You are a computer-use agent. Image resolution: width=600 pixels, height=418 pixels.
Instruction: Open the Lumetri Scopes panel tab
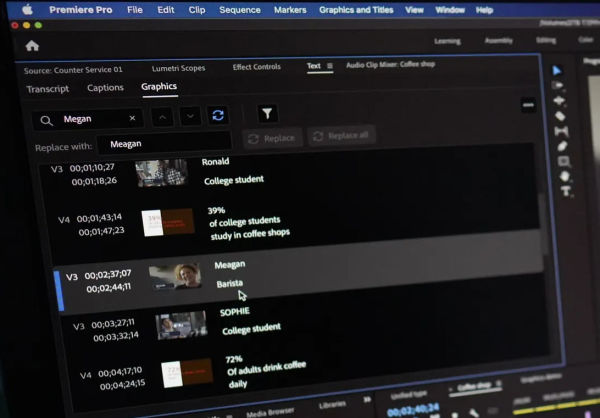tap(178, 69)
